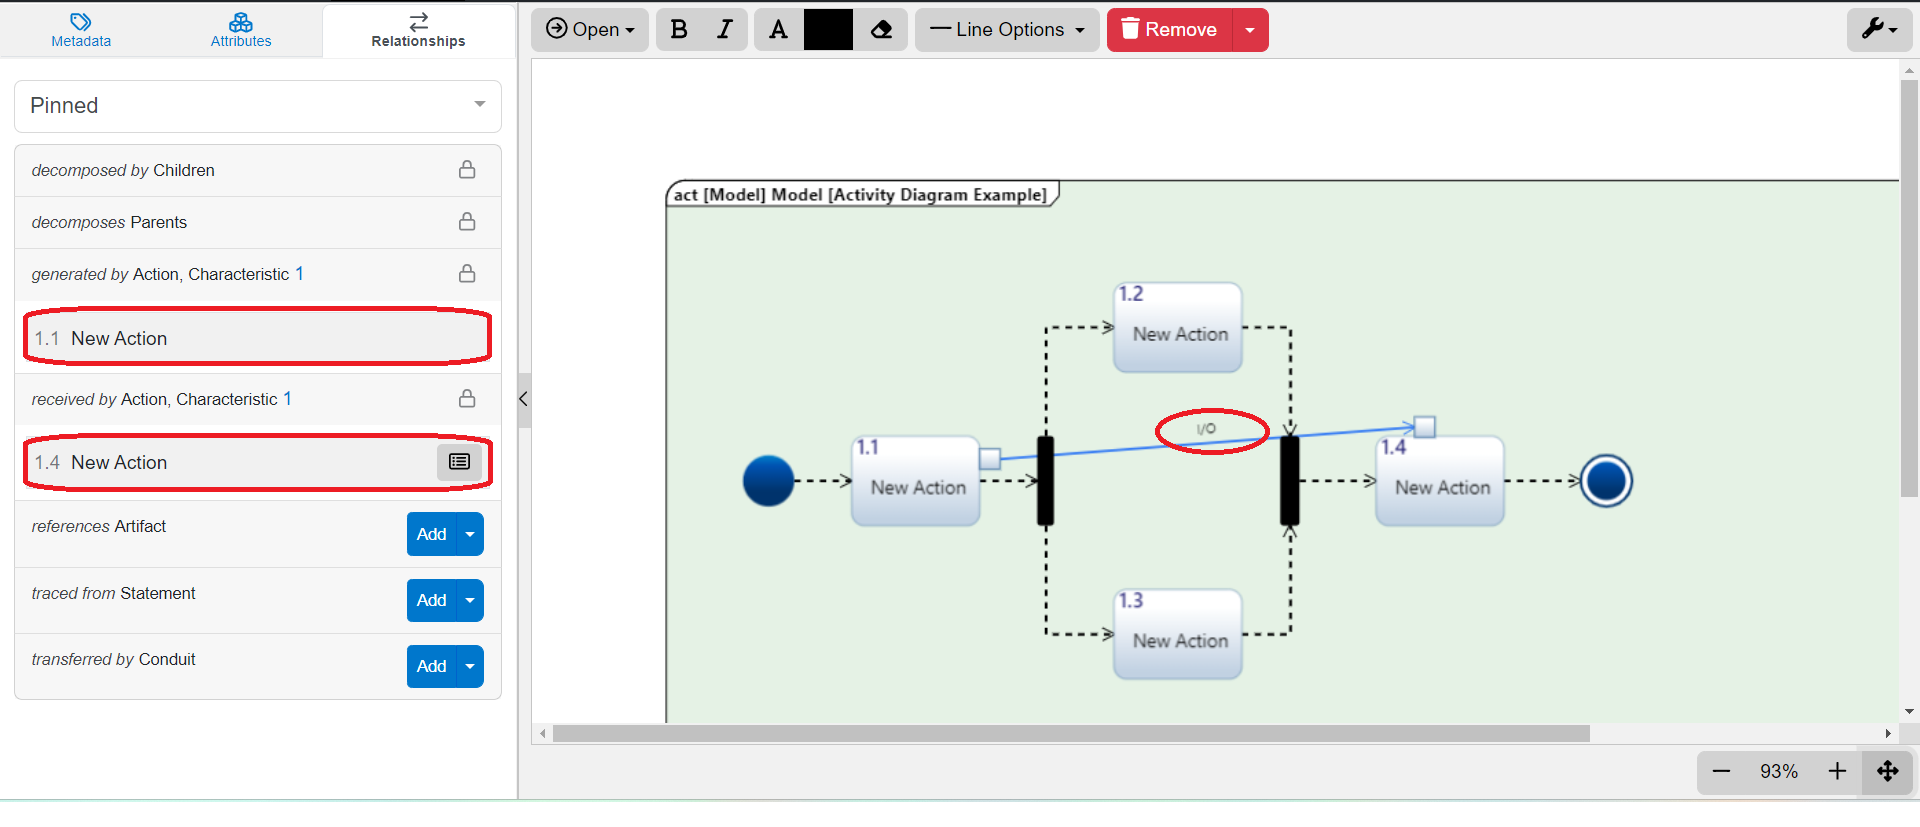The image size is (1920, 827).
Task: Toggle italic text formatting
Action: 725,30
